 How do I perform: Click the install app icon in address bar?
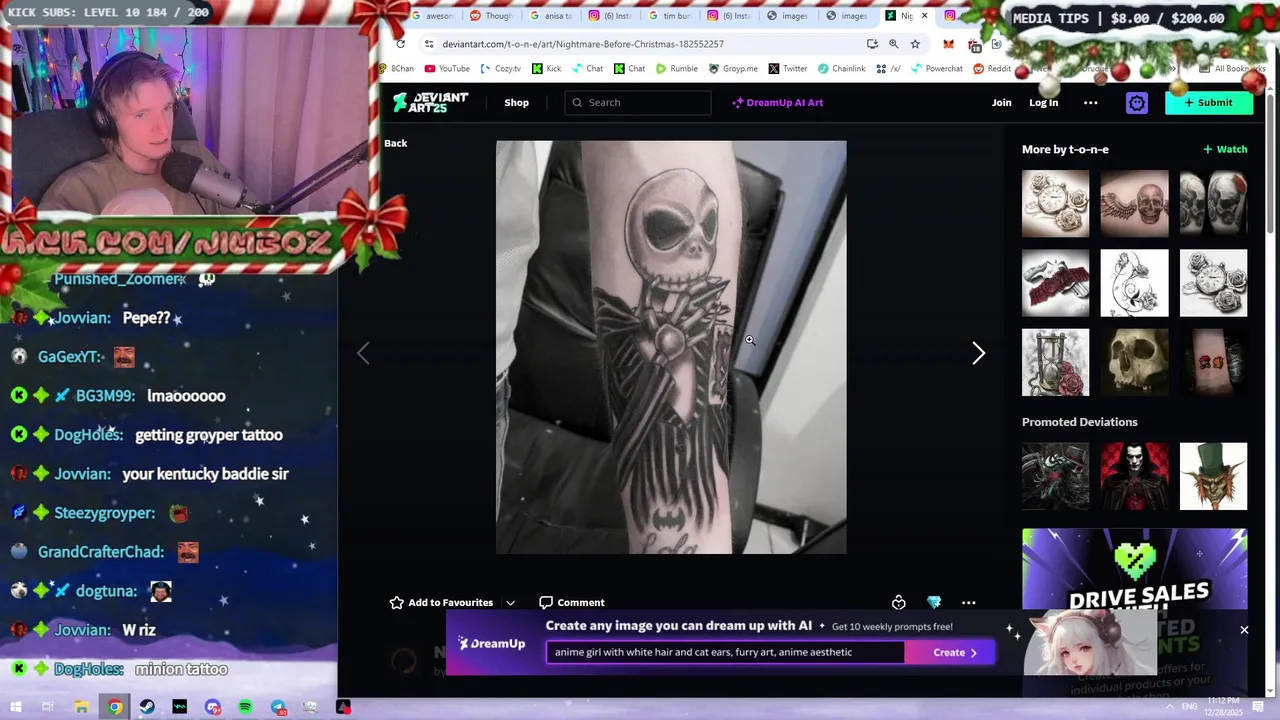(x=872, y=44)
